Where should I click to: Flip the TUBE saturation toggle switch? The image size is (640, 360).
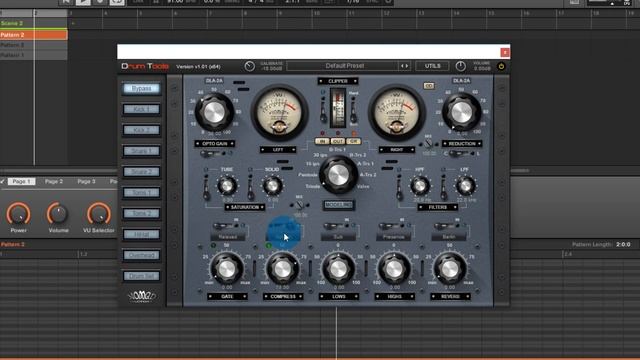(x=207, y=187)
